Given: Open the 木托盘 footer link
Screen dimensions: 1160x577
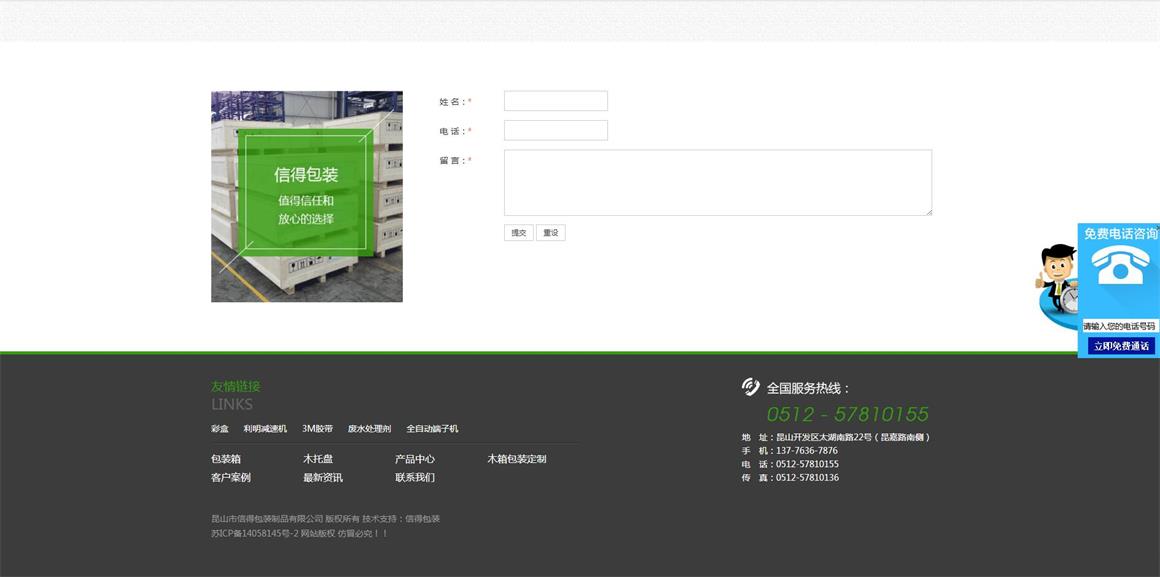Looking at the screenshot, I should click(318, 458).
